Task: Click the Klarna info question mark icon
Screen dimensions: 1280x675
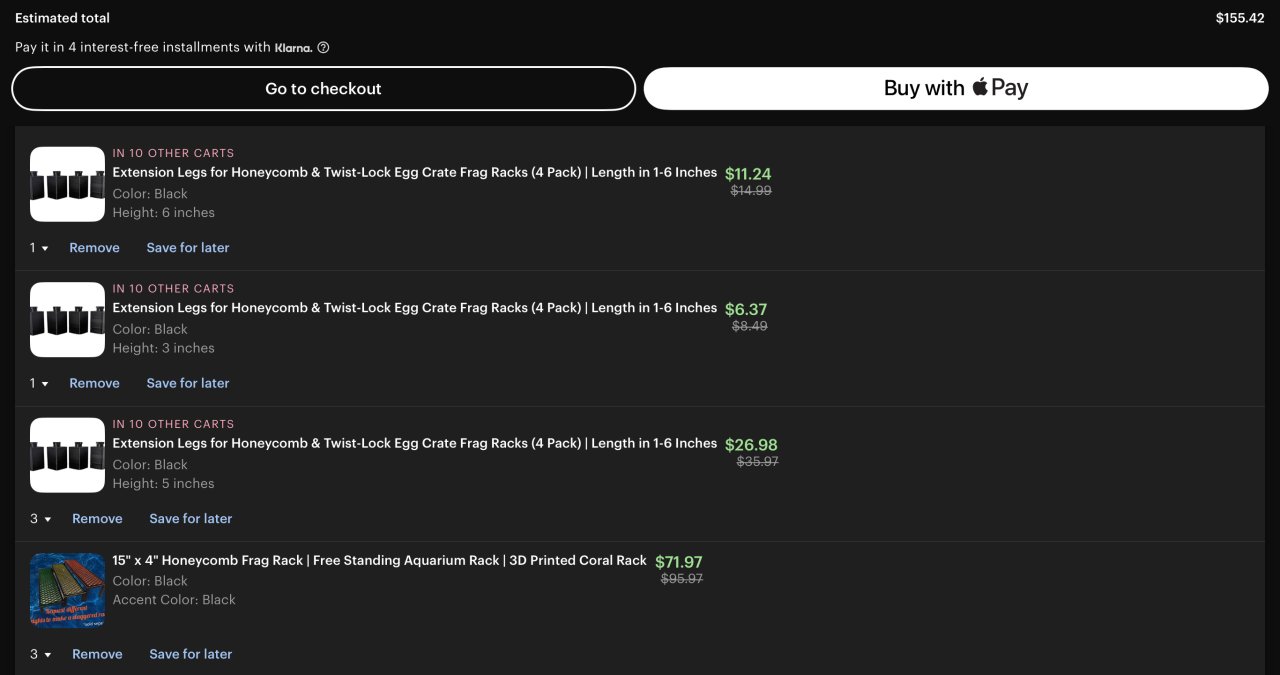Action: 323,47
